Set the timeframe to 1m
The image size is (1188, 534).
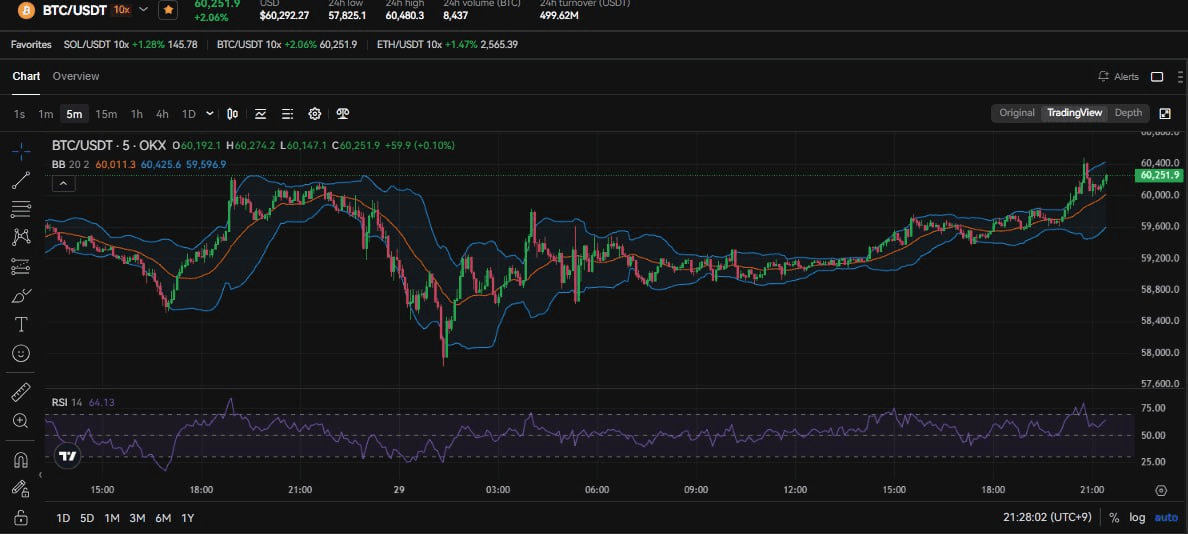tap(45, 114)
